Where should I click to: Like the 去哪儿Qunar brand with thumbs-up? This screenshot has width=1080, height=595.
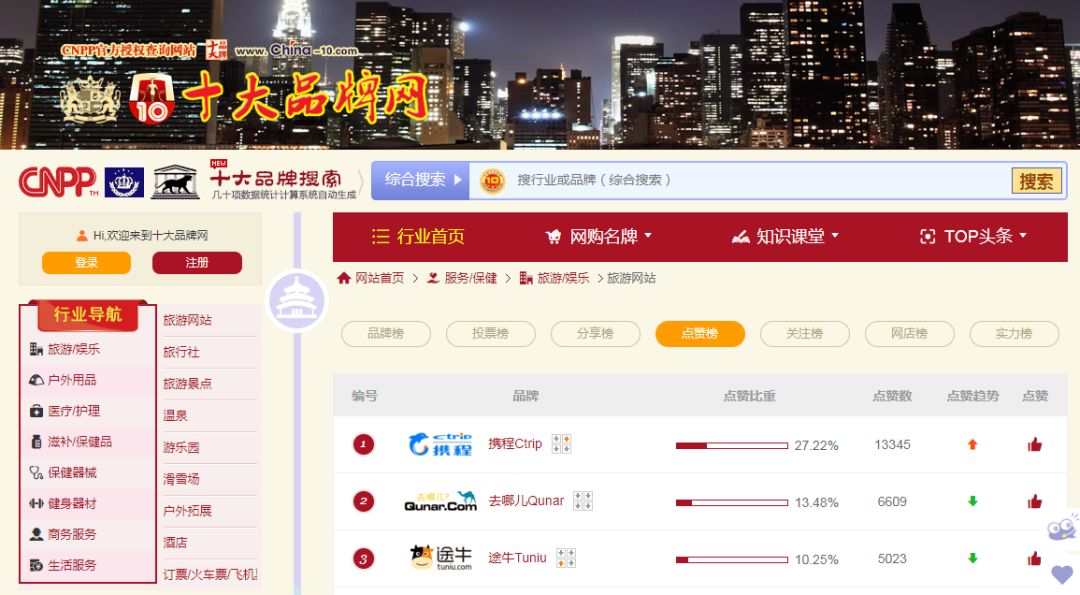point(1035,502)
